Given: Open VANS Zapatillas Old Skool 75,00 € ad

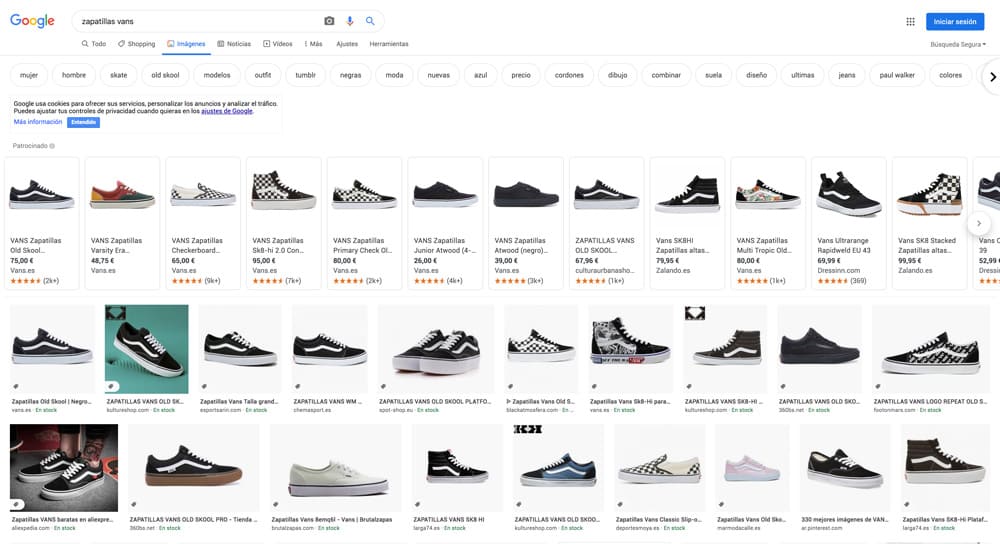Looking at the screenshot, I should coord(42,223).
